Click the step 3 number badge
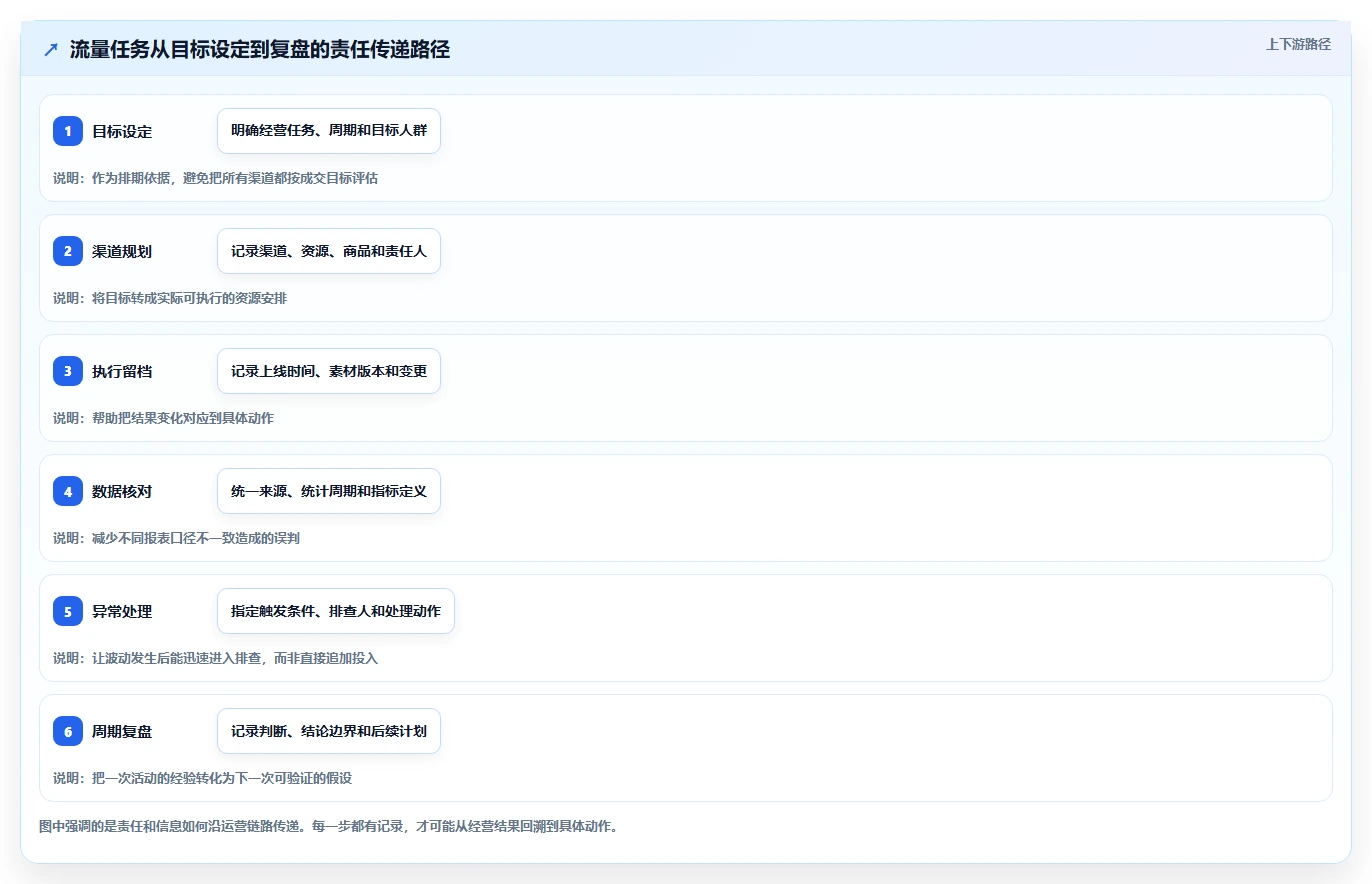Screen dimensions: 1372x884 (68, 371)
